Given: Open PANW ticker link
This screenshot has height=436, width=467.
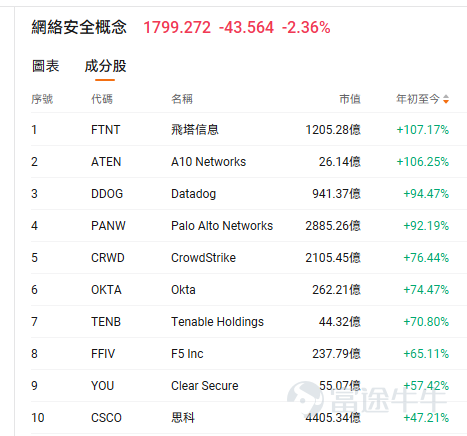Looking at the screenshot, I should [x=108, y=226].
